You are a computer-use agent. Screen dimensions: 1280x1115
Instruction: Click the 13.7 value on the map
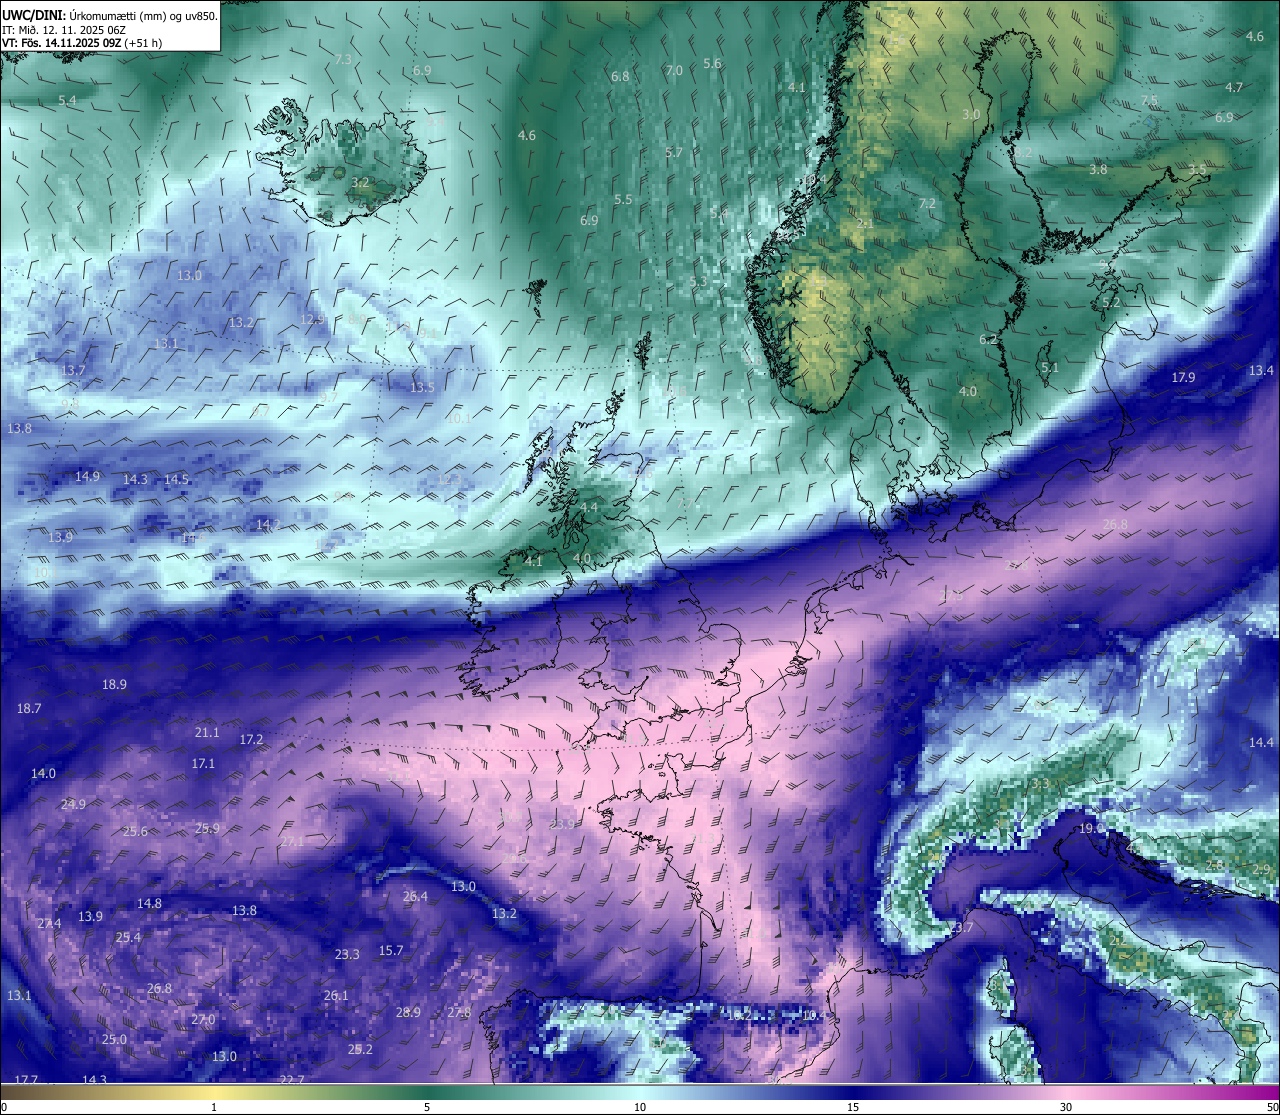click(73, 371)
